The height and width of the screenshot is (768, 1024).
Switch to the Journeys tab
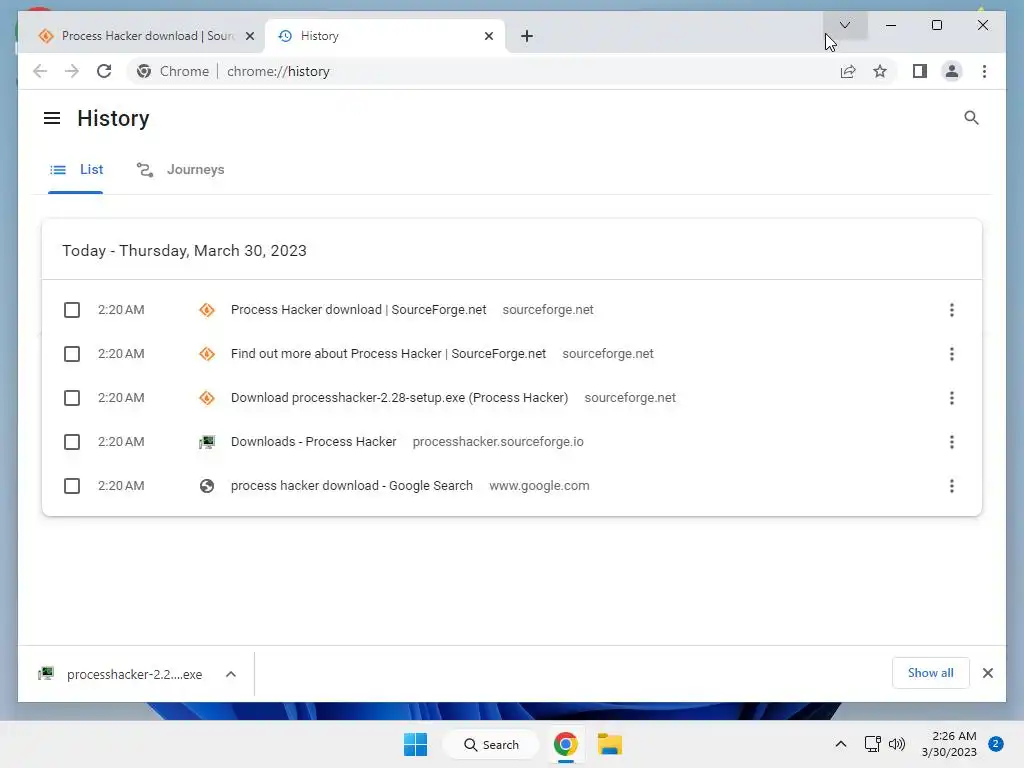tap(180, 170)
